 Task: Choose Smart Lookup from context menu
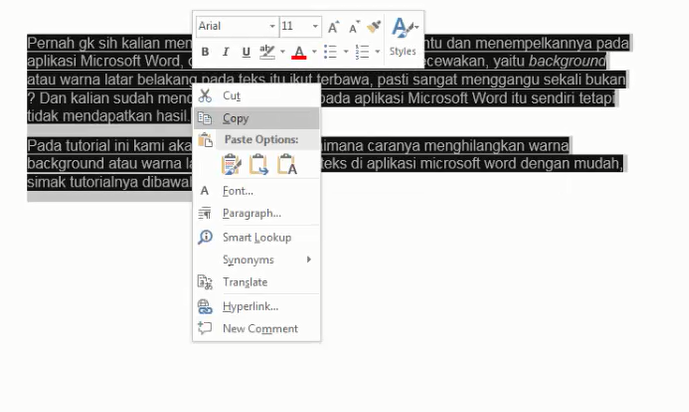[x=257, y=238]
